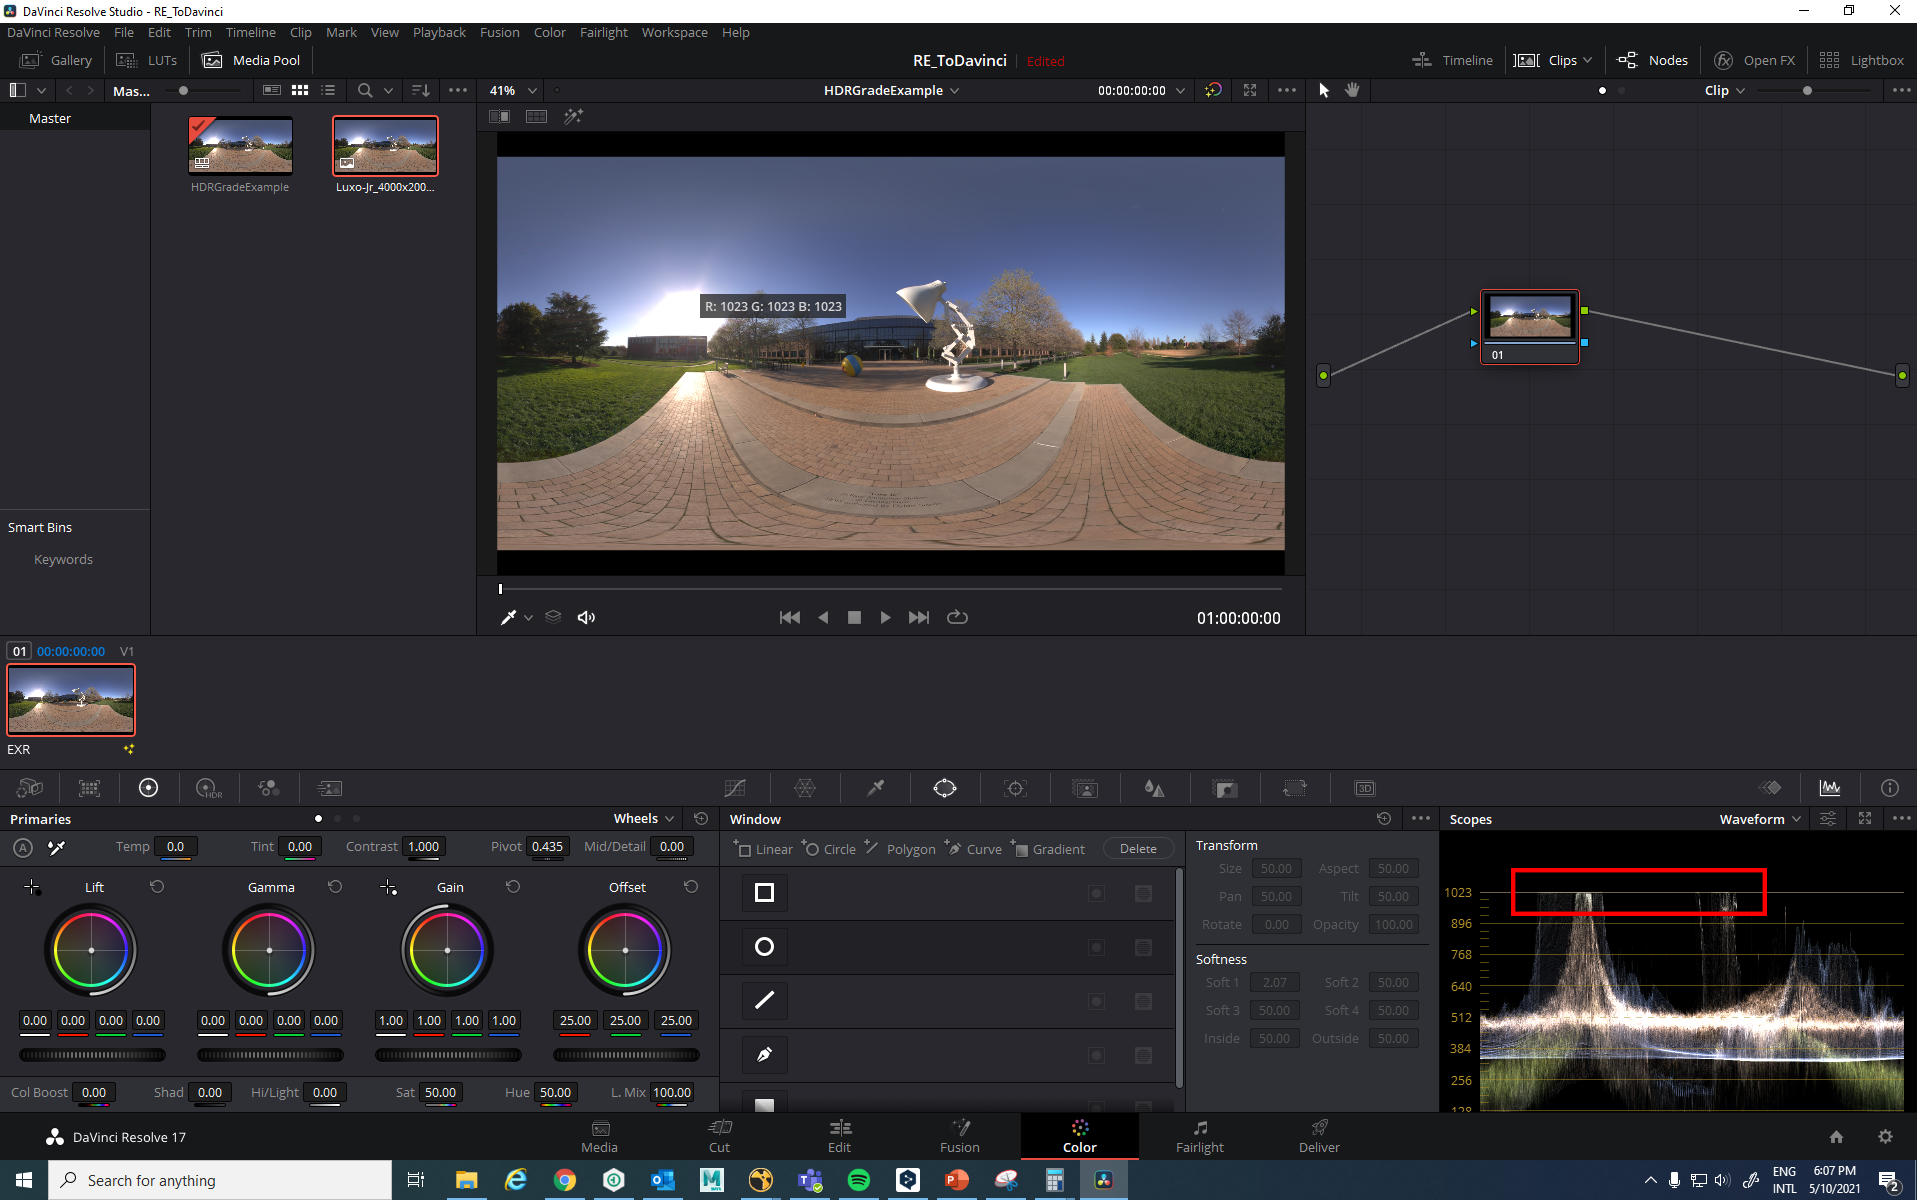This screenshot has width=1917, height=1200.
Task: Open the Curves palette icon
Action: coord(735,788)
